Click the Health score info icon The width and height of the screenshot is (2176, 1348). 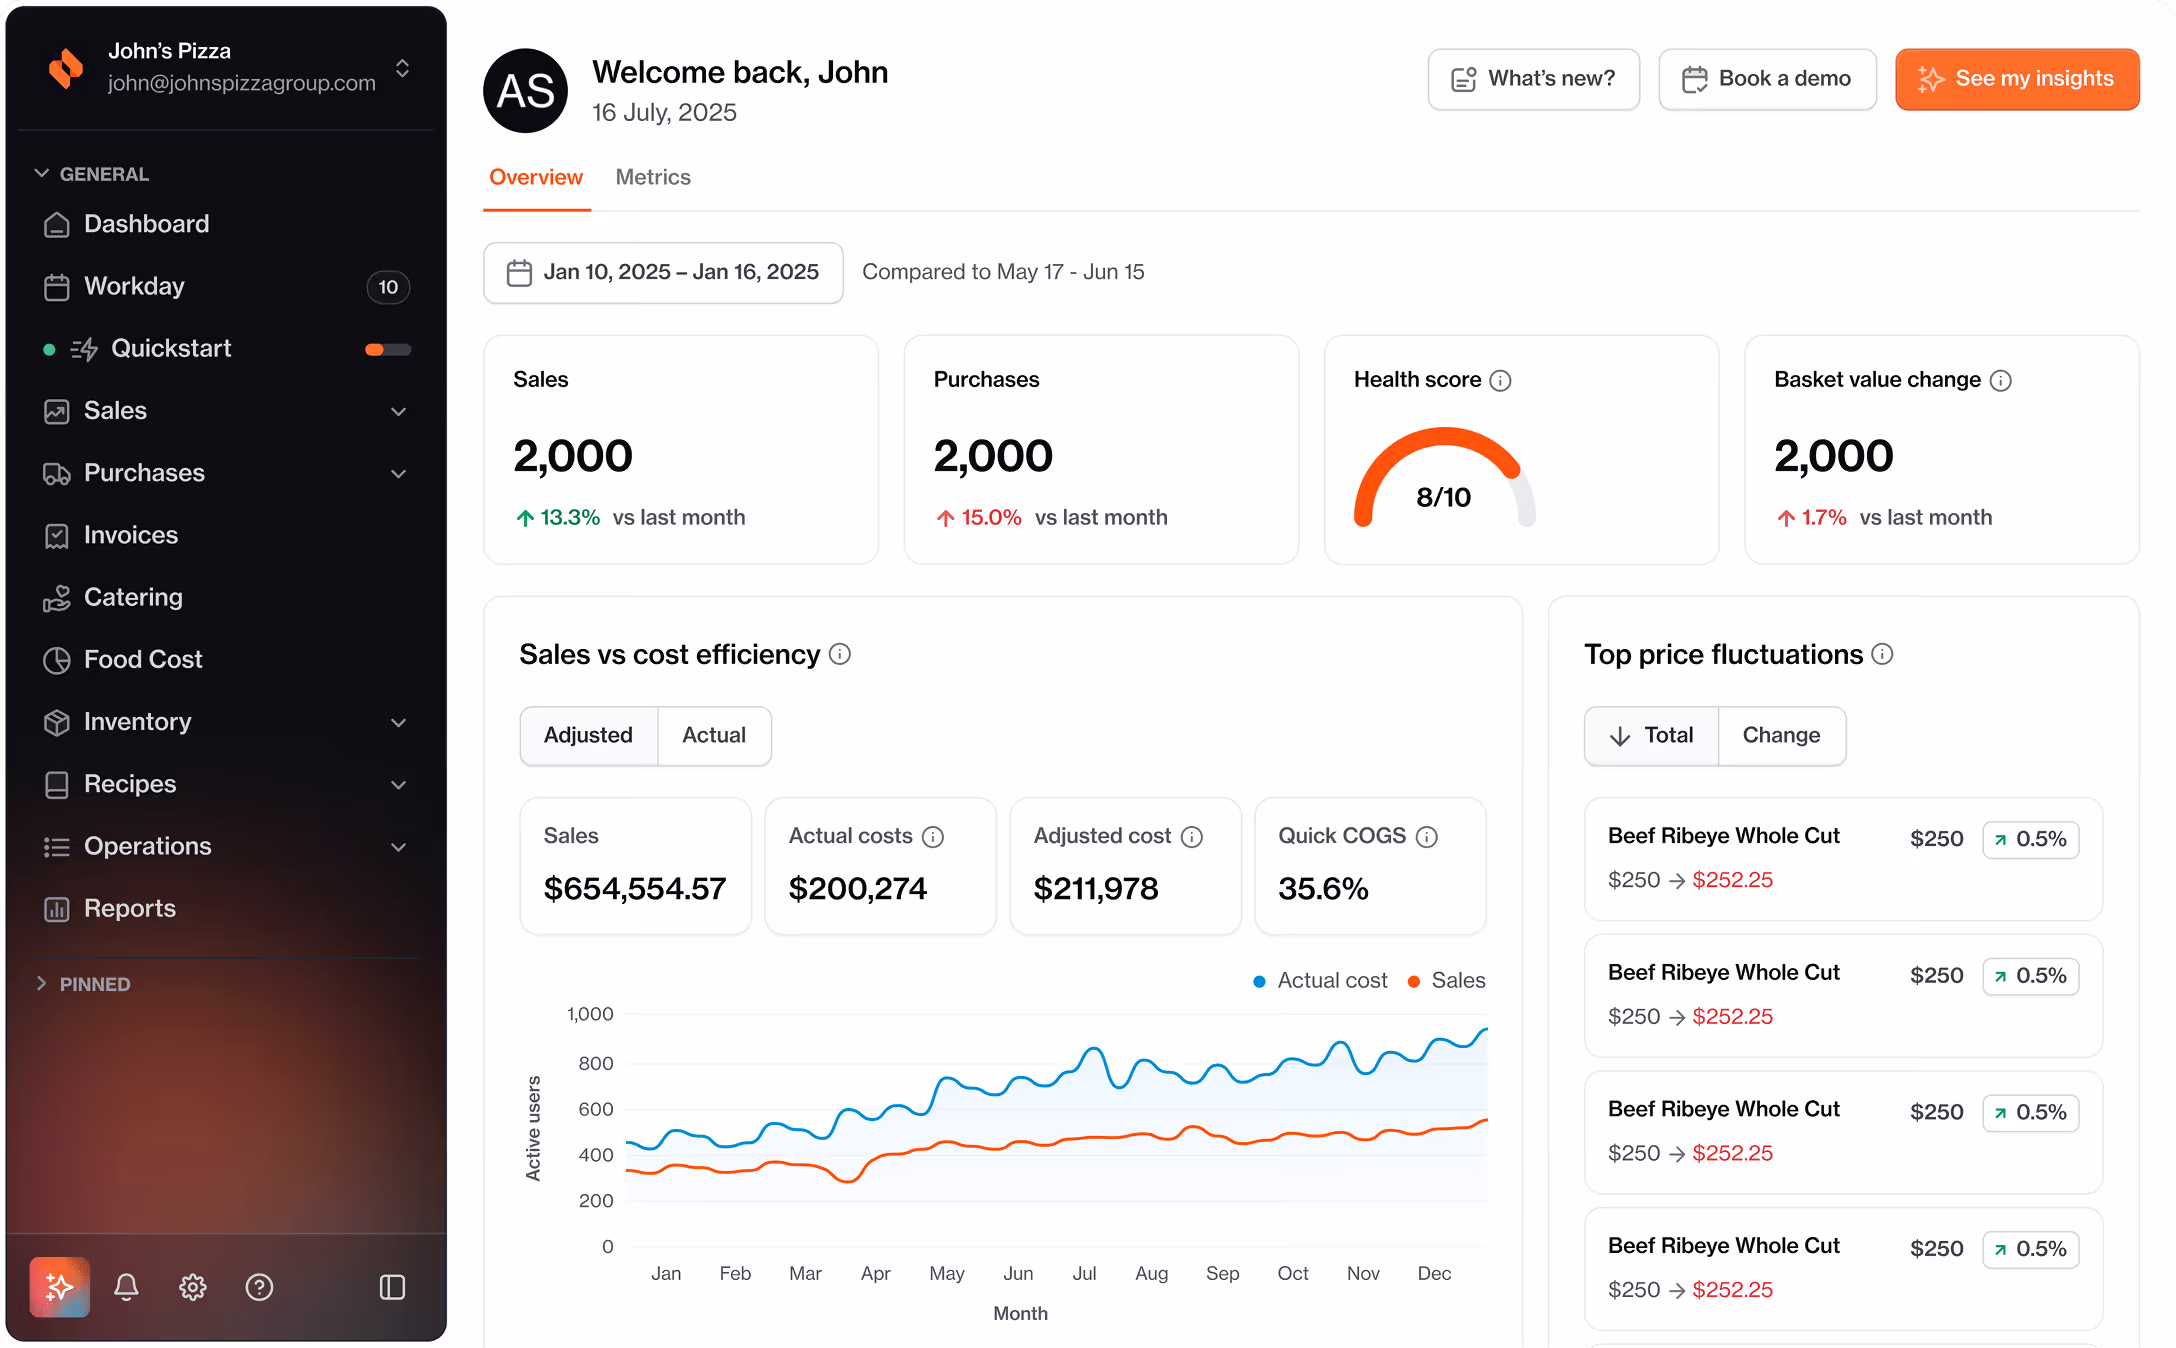pos(1501,380)
